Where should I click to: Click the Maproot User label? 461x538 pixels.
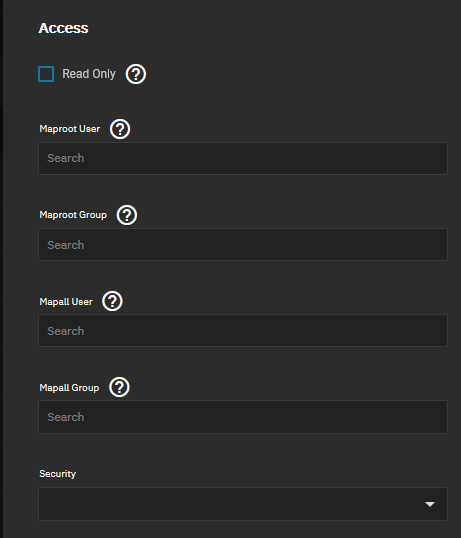coord(70,129)
